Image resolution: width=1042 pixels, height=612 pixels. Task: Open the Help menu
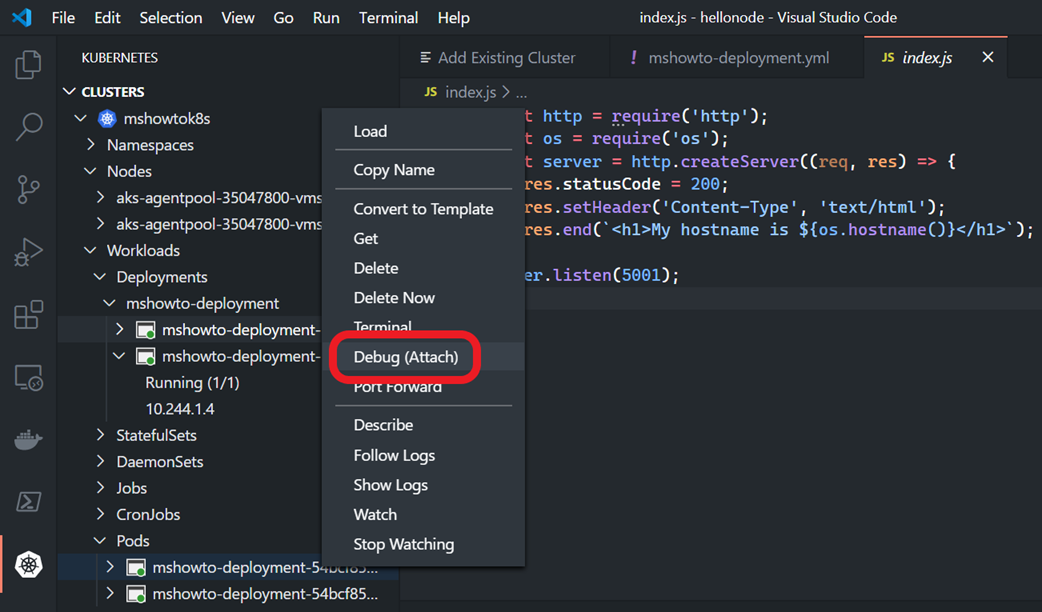tap(453, 17)
